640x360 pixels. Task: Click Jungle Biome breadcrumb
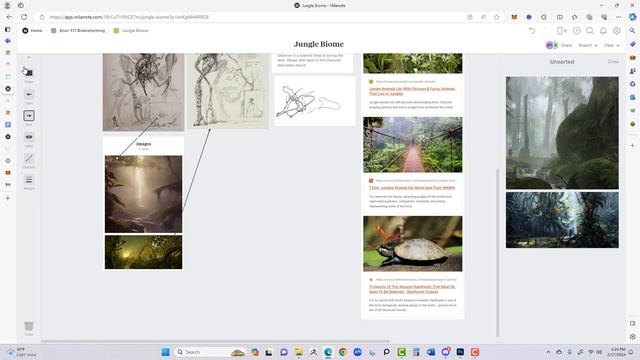click(x=131, y=31)
